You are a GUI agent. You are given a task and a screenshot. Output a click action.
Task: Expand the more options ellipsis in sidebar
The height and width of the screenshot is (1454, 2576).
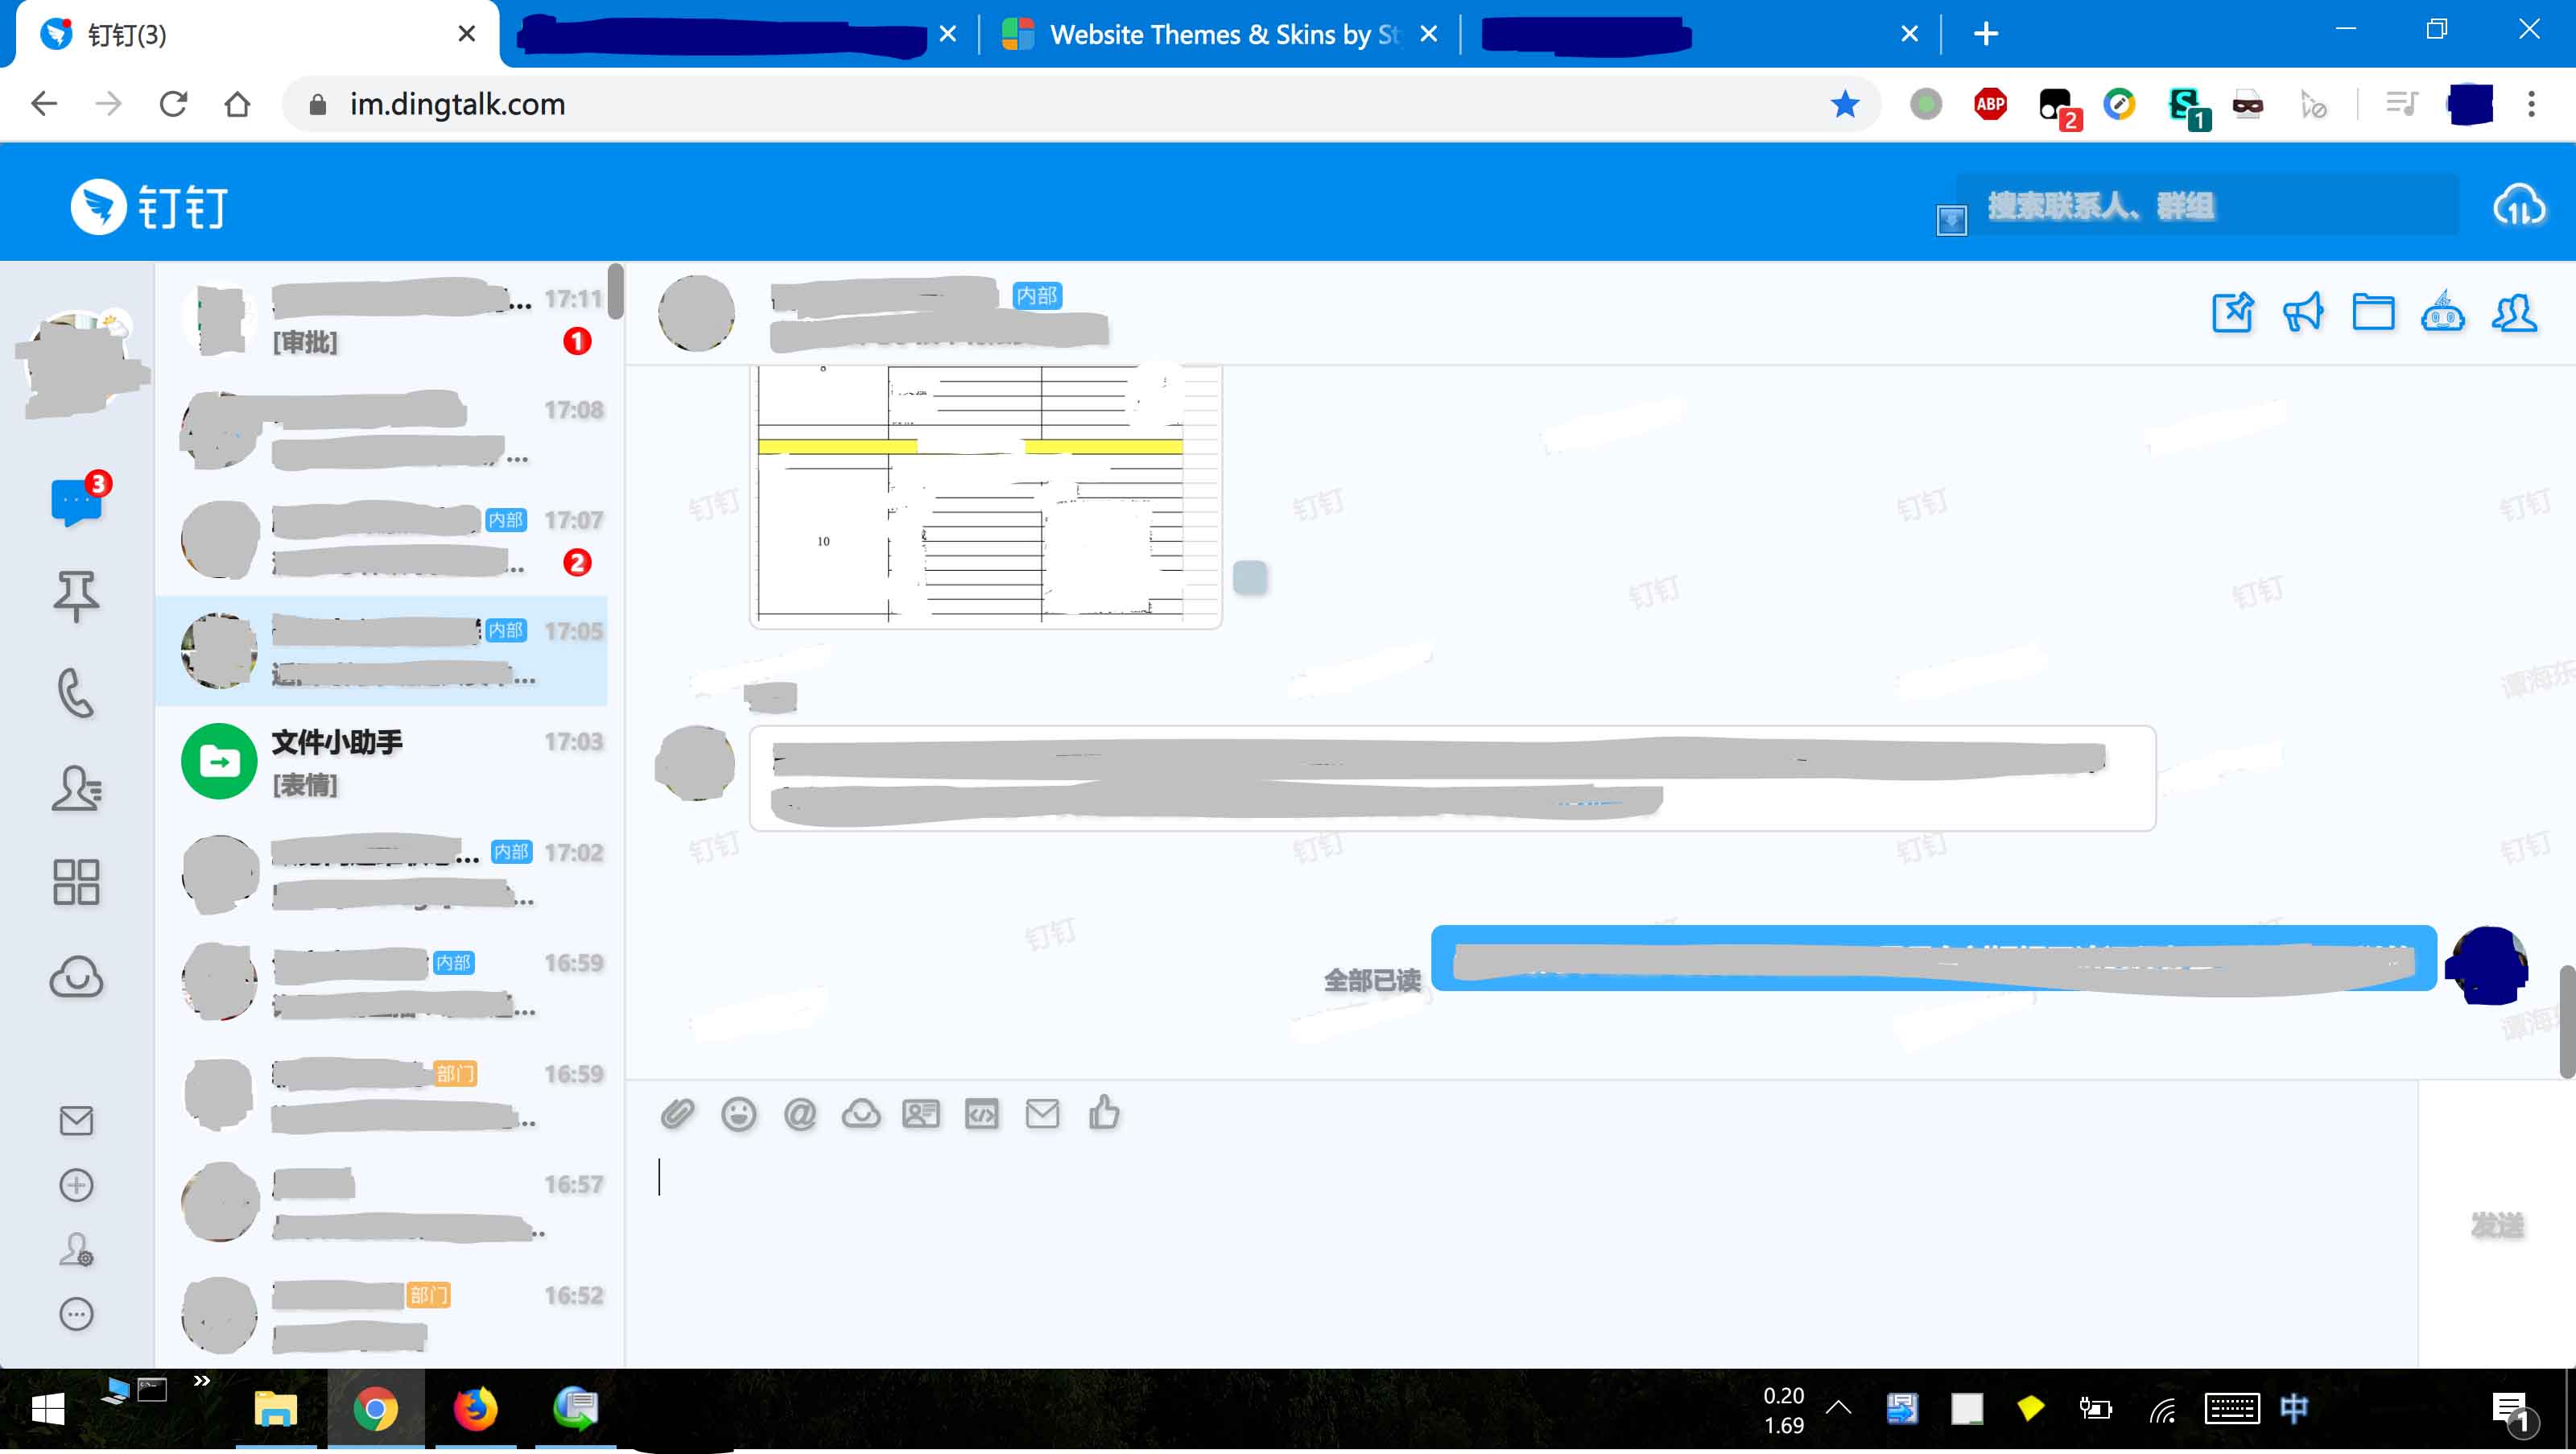click(x=76, y=1315)
